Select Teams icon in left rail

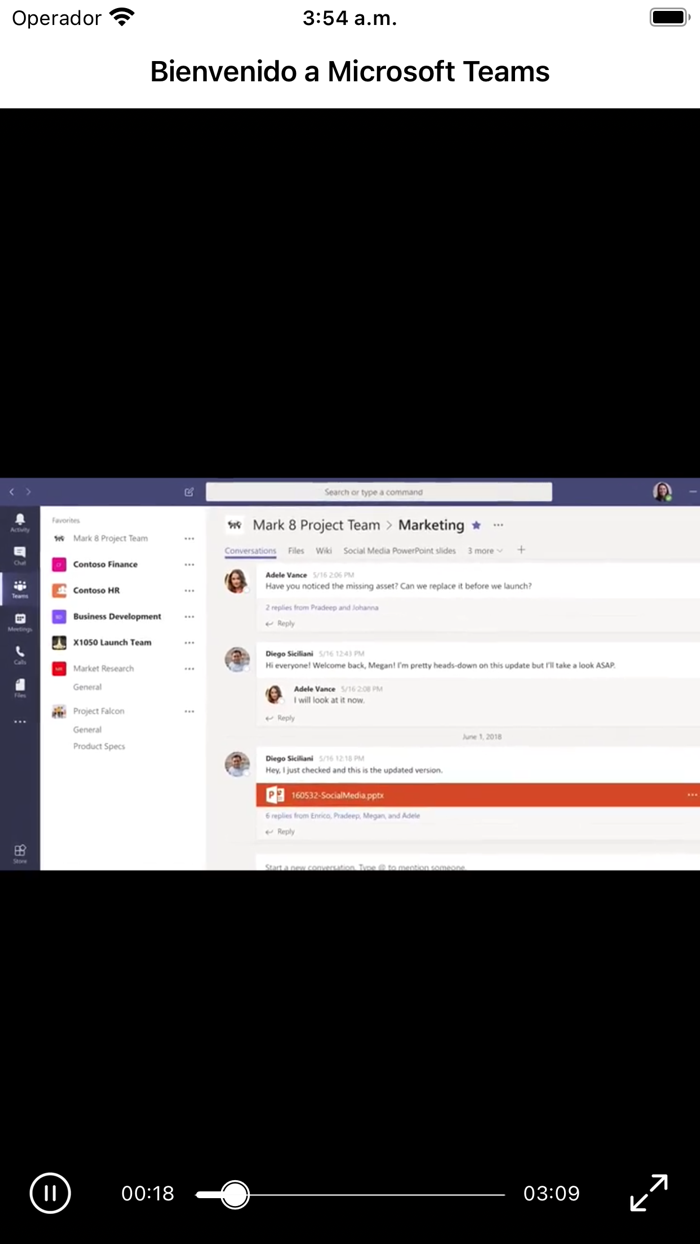[x=20, y=589]
